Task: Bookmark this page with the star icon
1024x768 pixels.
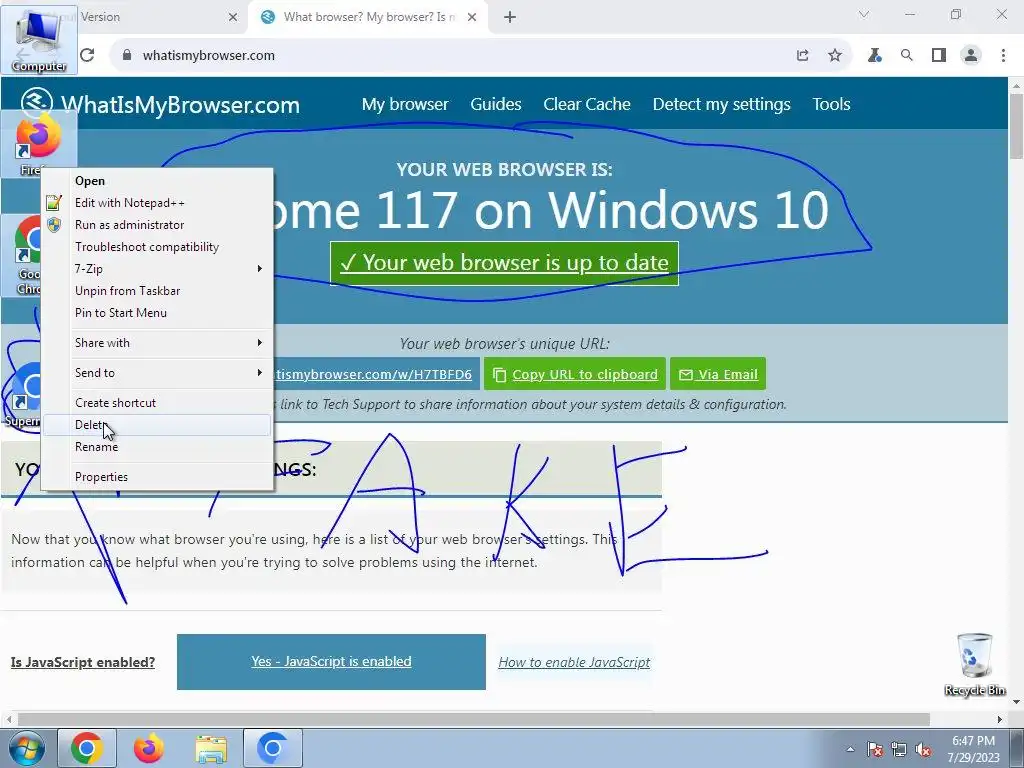Action: (835, 56)
